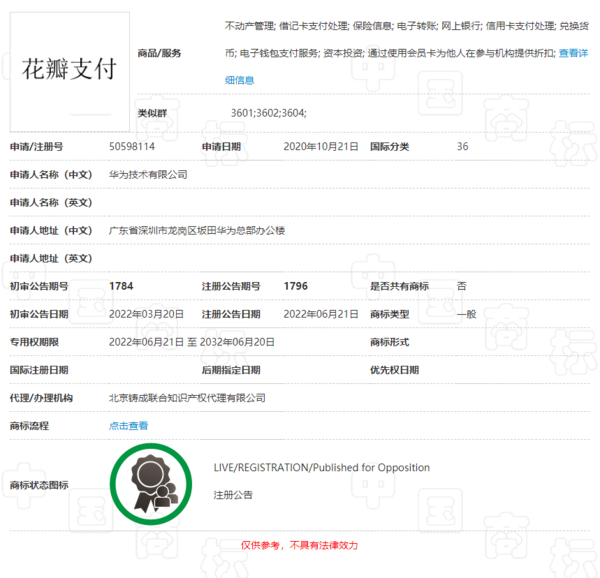The image size is (600, 578).
Task: Click agency name 北京铸成联合知识产权代理有限公司
Action: (187, 398)
